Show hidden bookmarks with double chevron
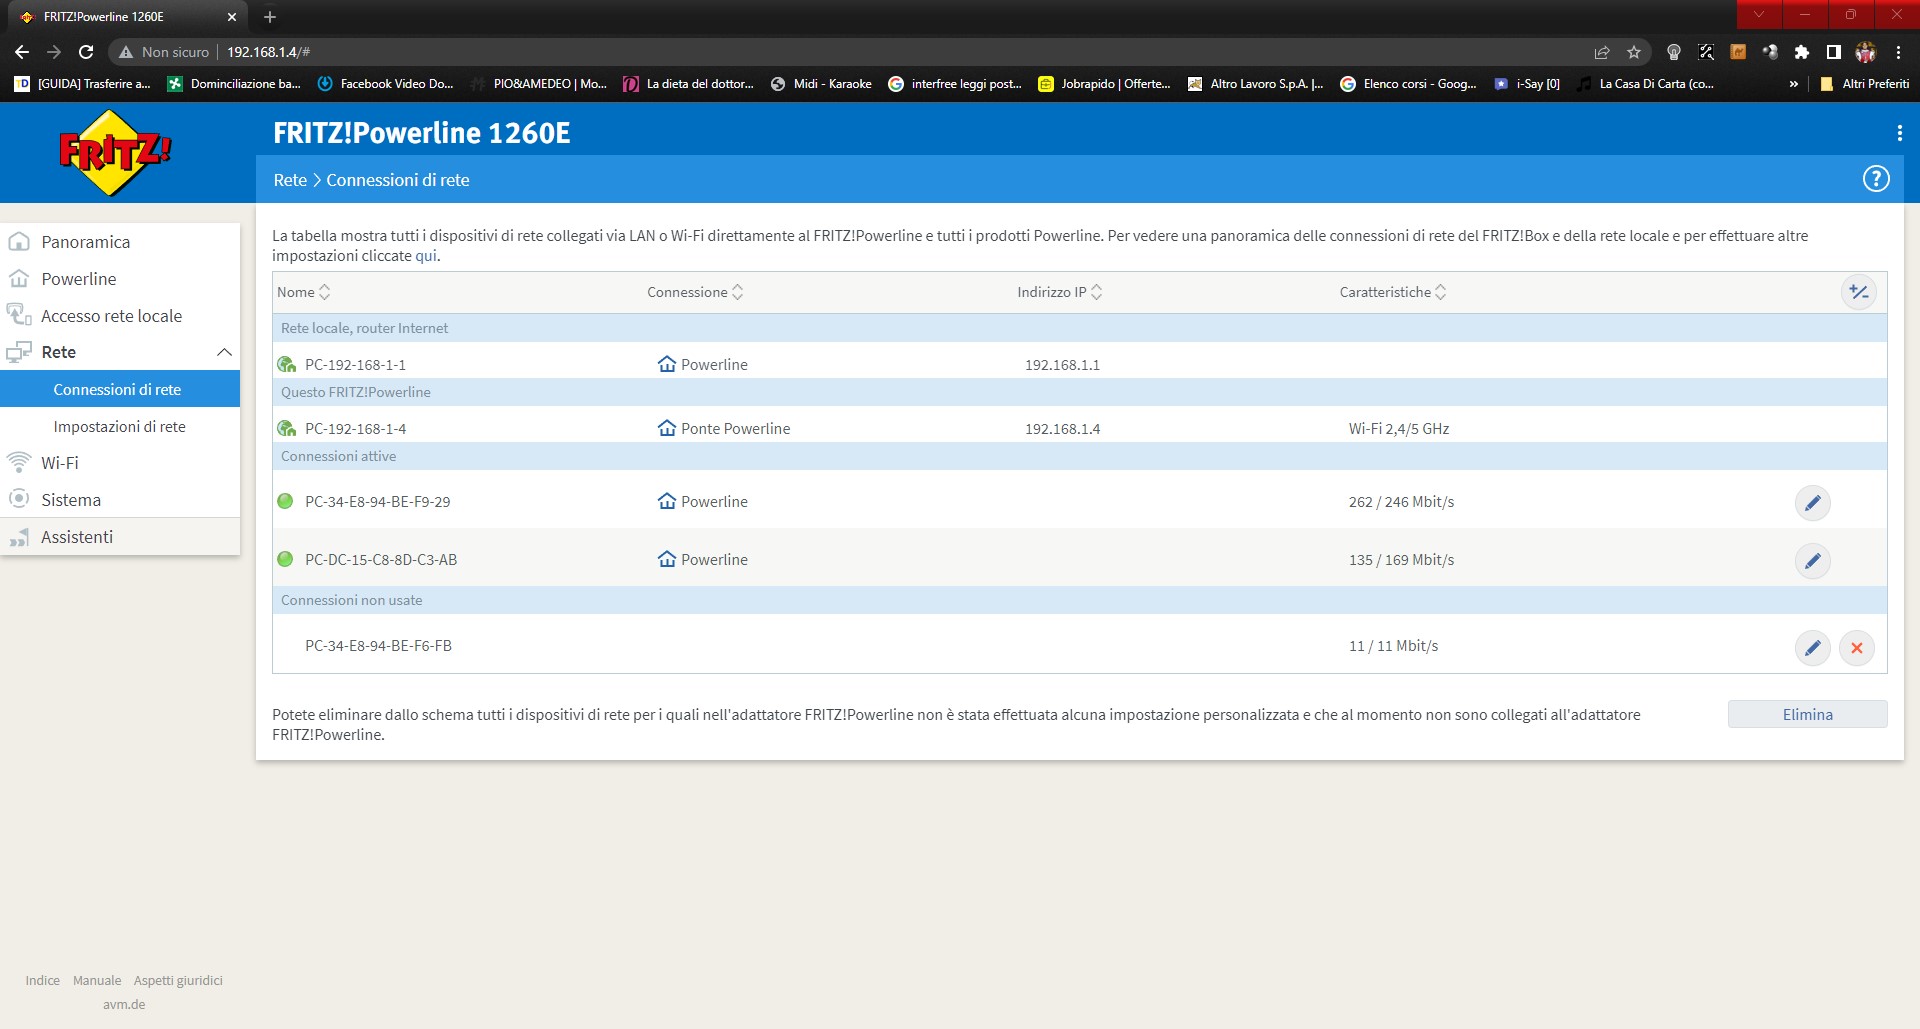The width and height of the screenshot is (1920, 1029). tap(1794, 84)
